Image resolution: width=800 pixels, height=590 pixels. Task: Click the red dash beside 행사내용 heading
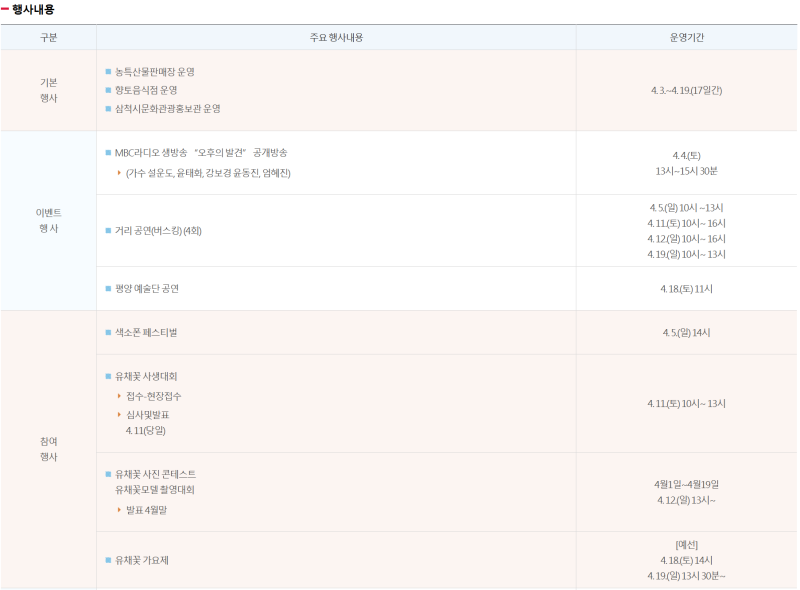5,9
